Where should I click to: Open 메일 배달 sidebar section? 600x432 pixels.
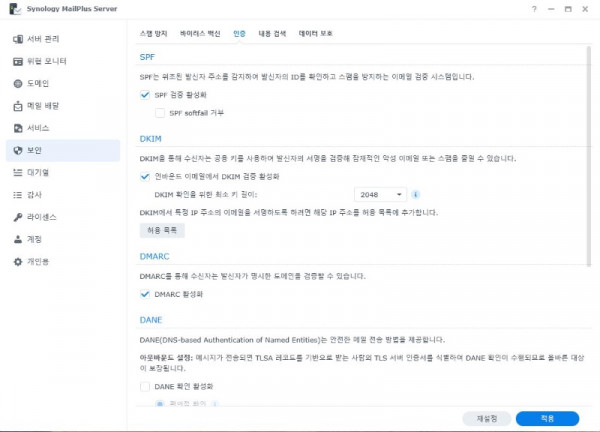pos(44,105)
